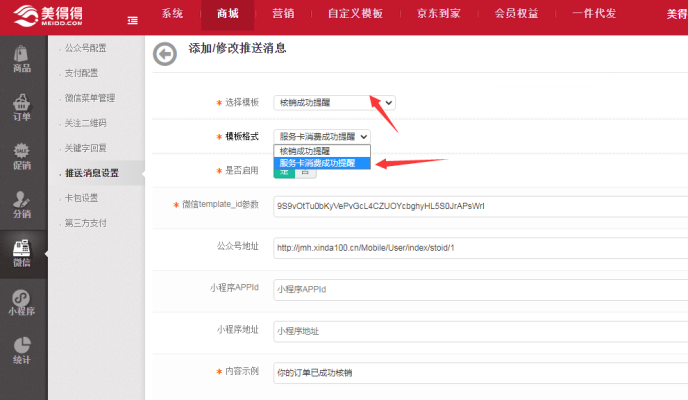Go back using the circular arrow icon
688x400 pixels.
click(x=165, y=54)
